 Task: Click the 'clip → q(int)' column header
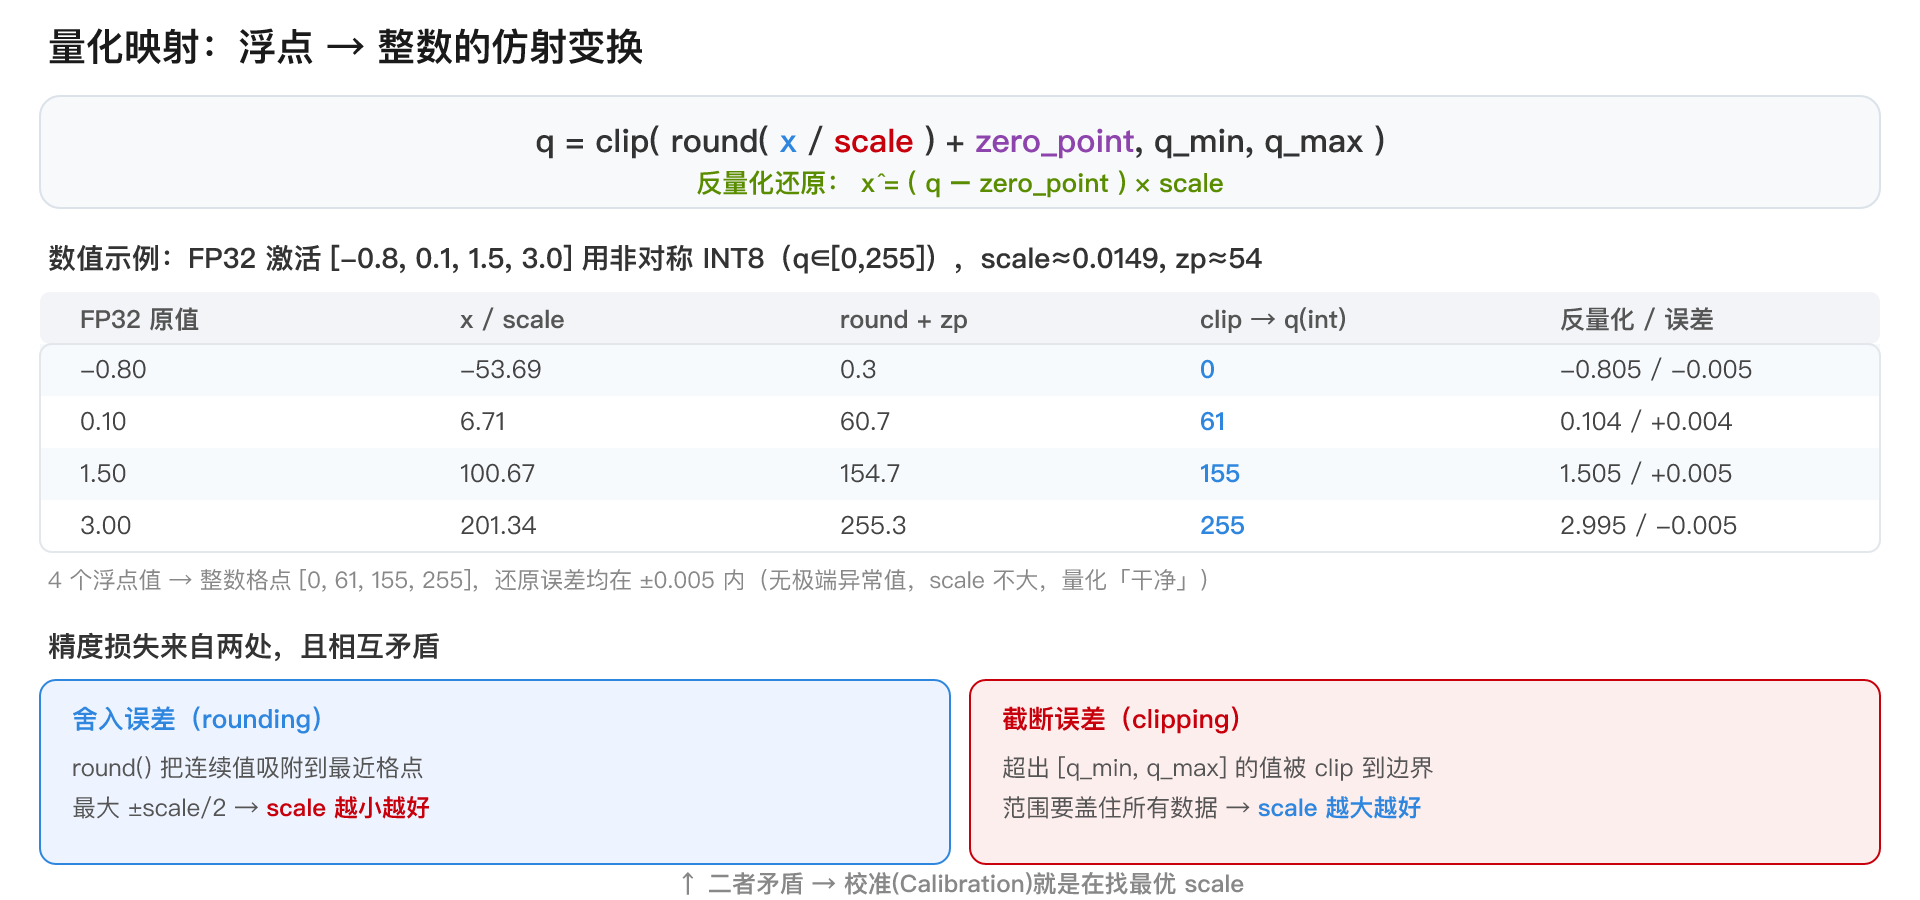pyautogui.click(x=1273, y=320)
